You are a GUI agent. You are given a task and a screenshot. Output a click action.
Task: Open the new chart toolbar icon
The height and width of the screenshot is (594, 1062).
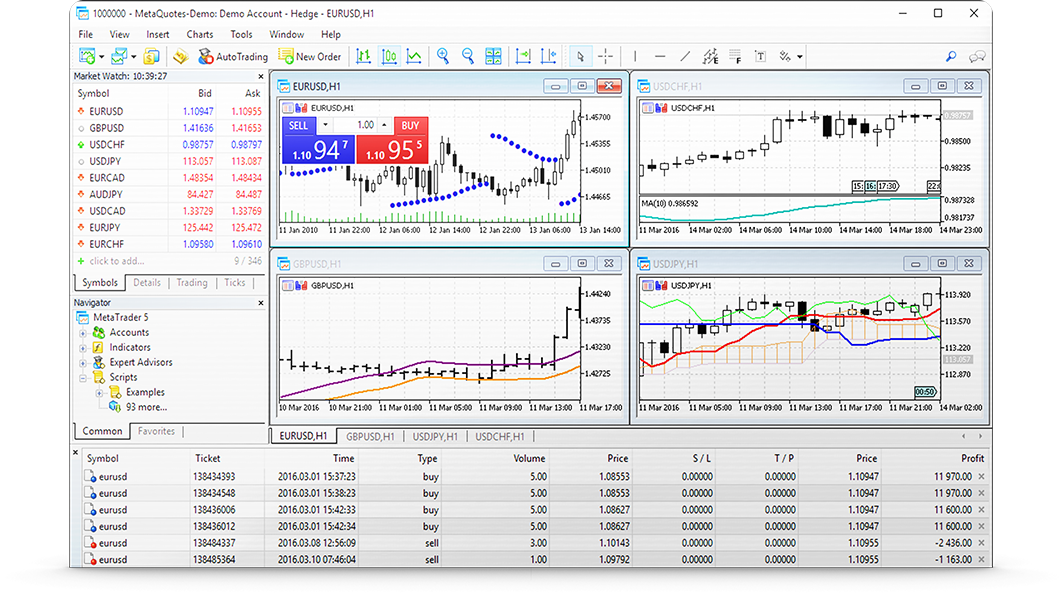87,56
